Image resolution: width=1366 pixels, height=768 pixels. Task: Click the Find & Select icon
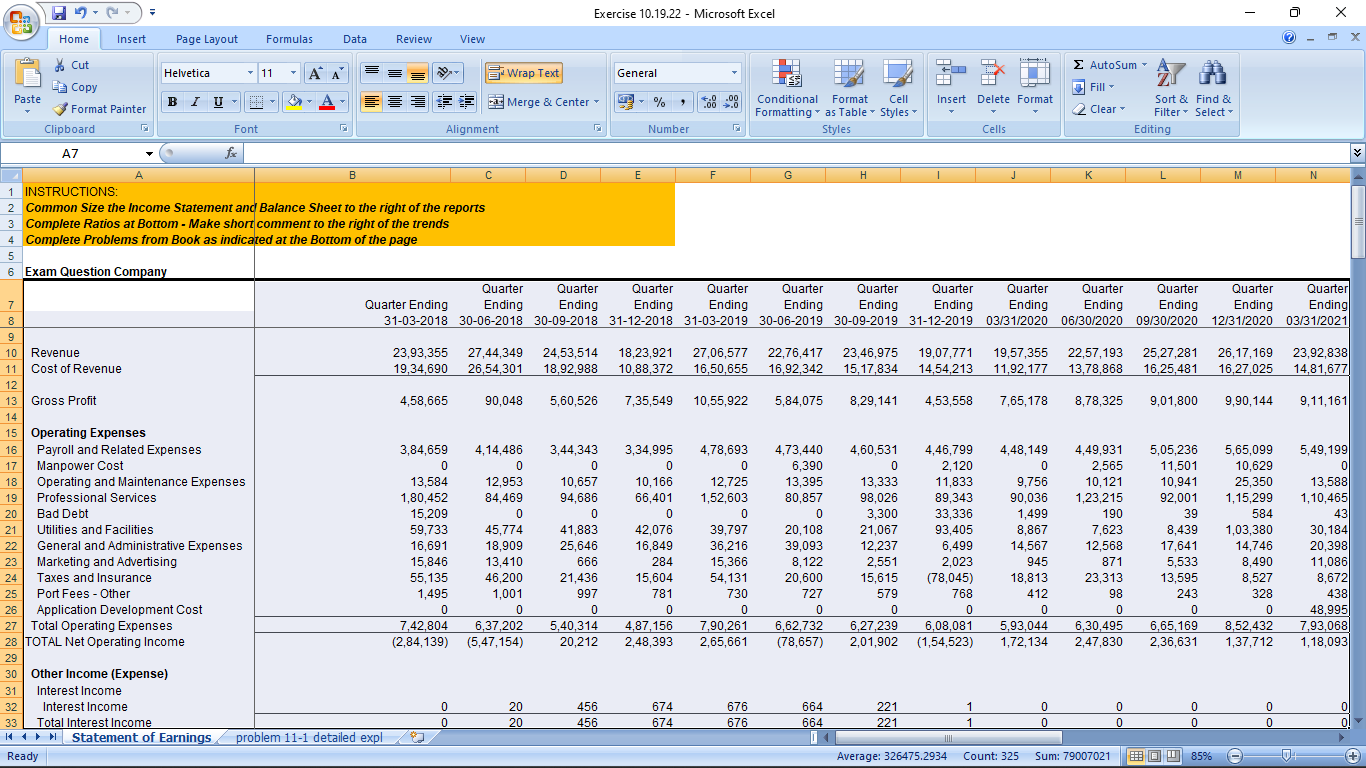[1212, 88]
